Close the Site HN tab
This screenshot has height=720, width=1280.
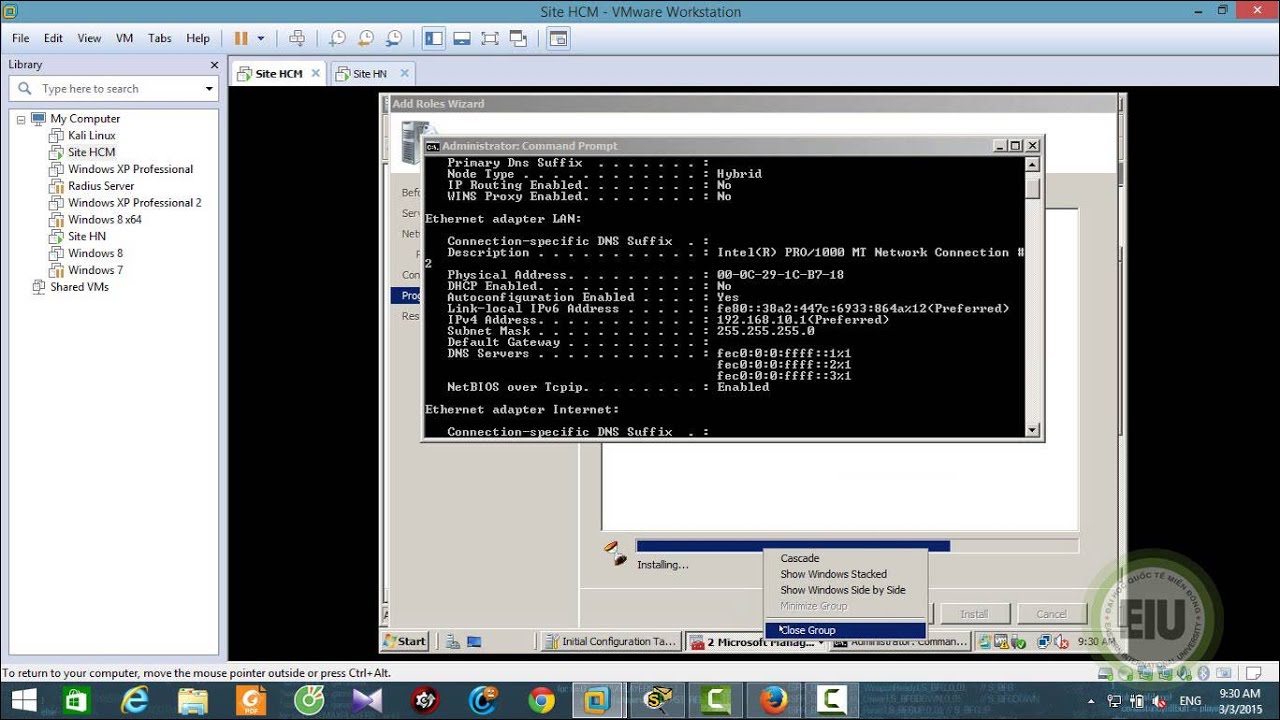pyautogui.click(x=404, y=73)
